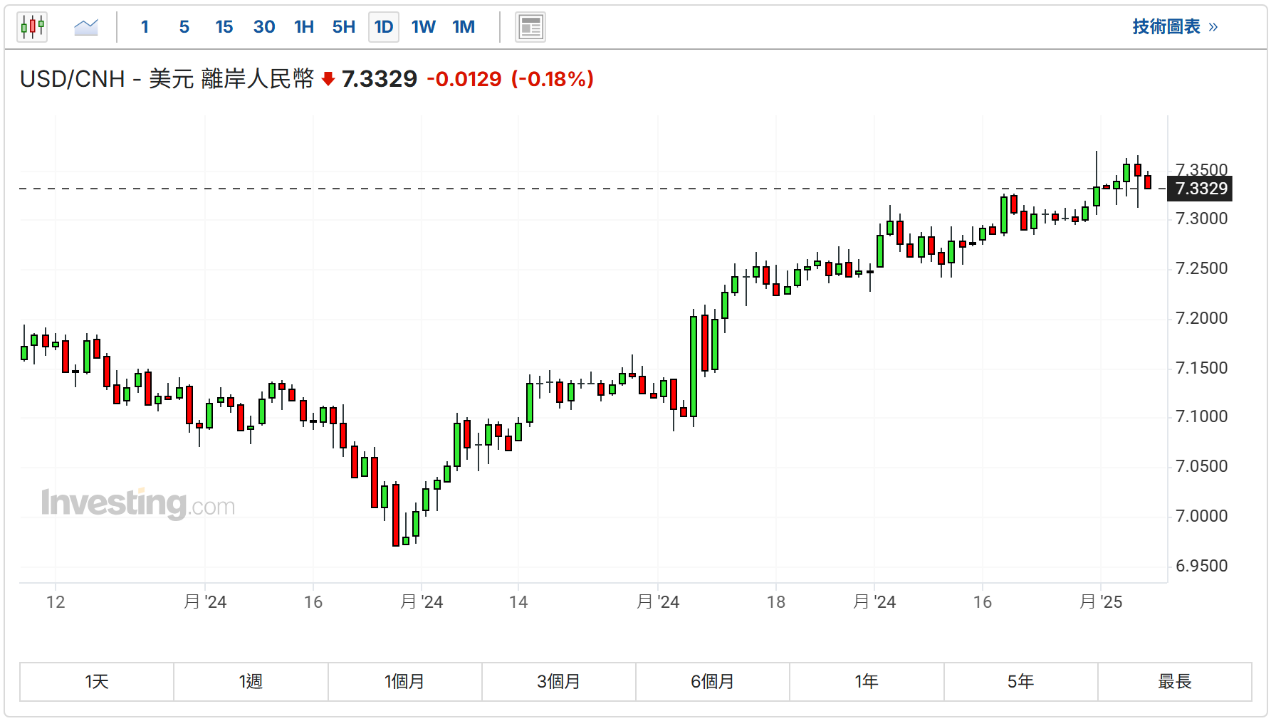Choose the 30-minute interval
The height and width of the screenshot is (721, 1271).
[x=264, y=27]
